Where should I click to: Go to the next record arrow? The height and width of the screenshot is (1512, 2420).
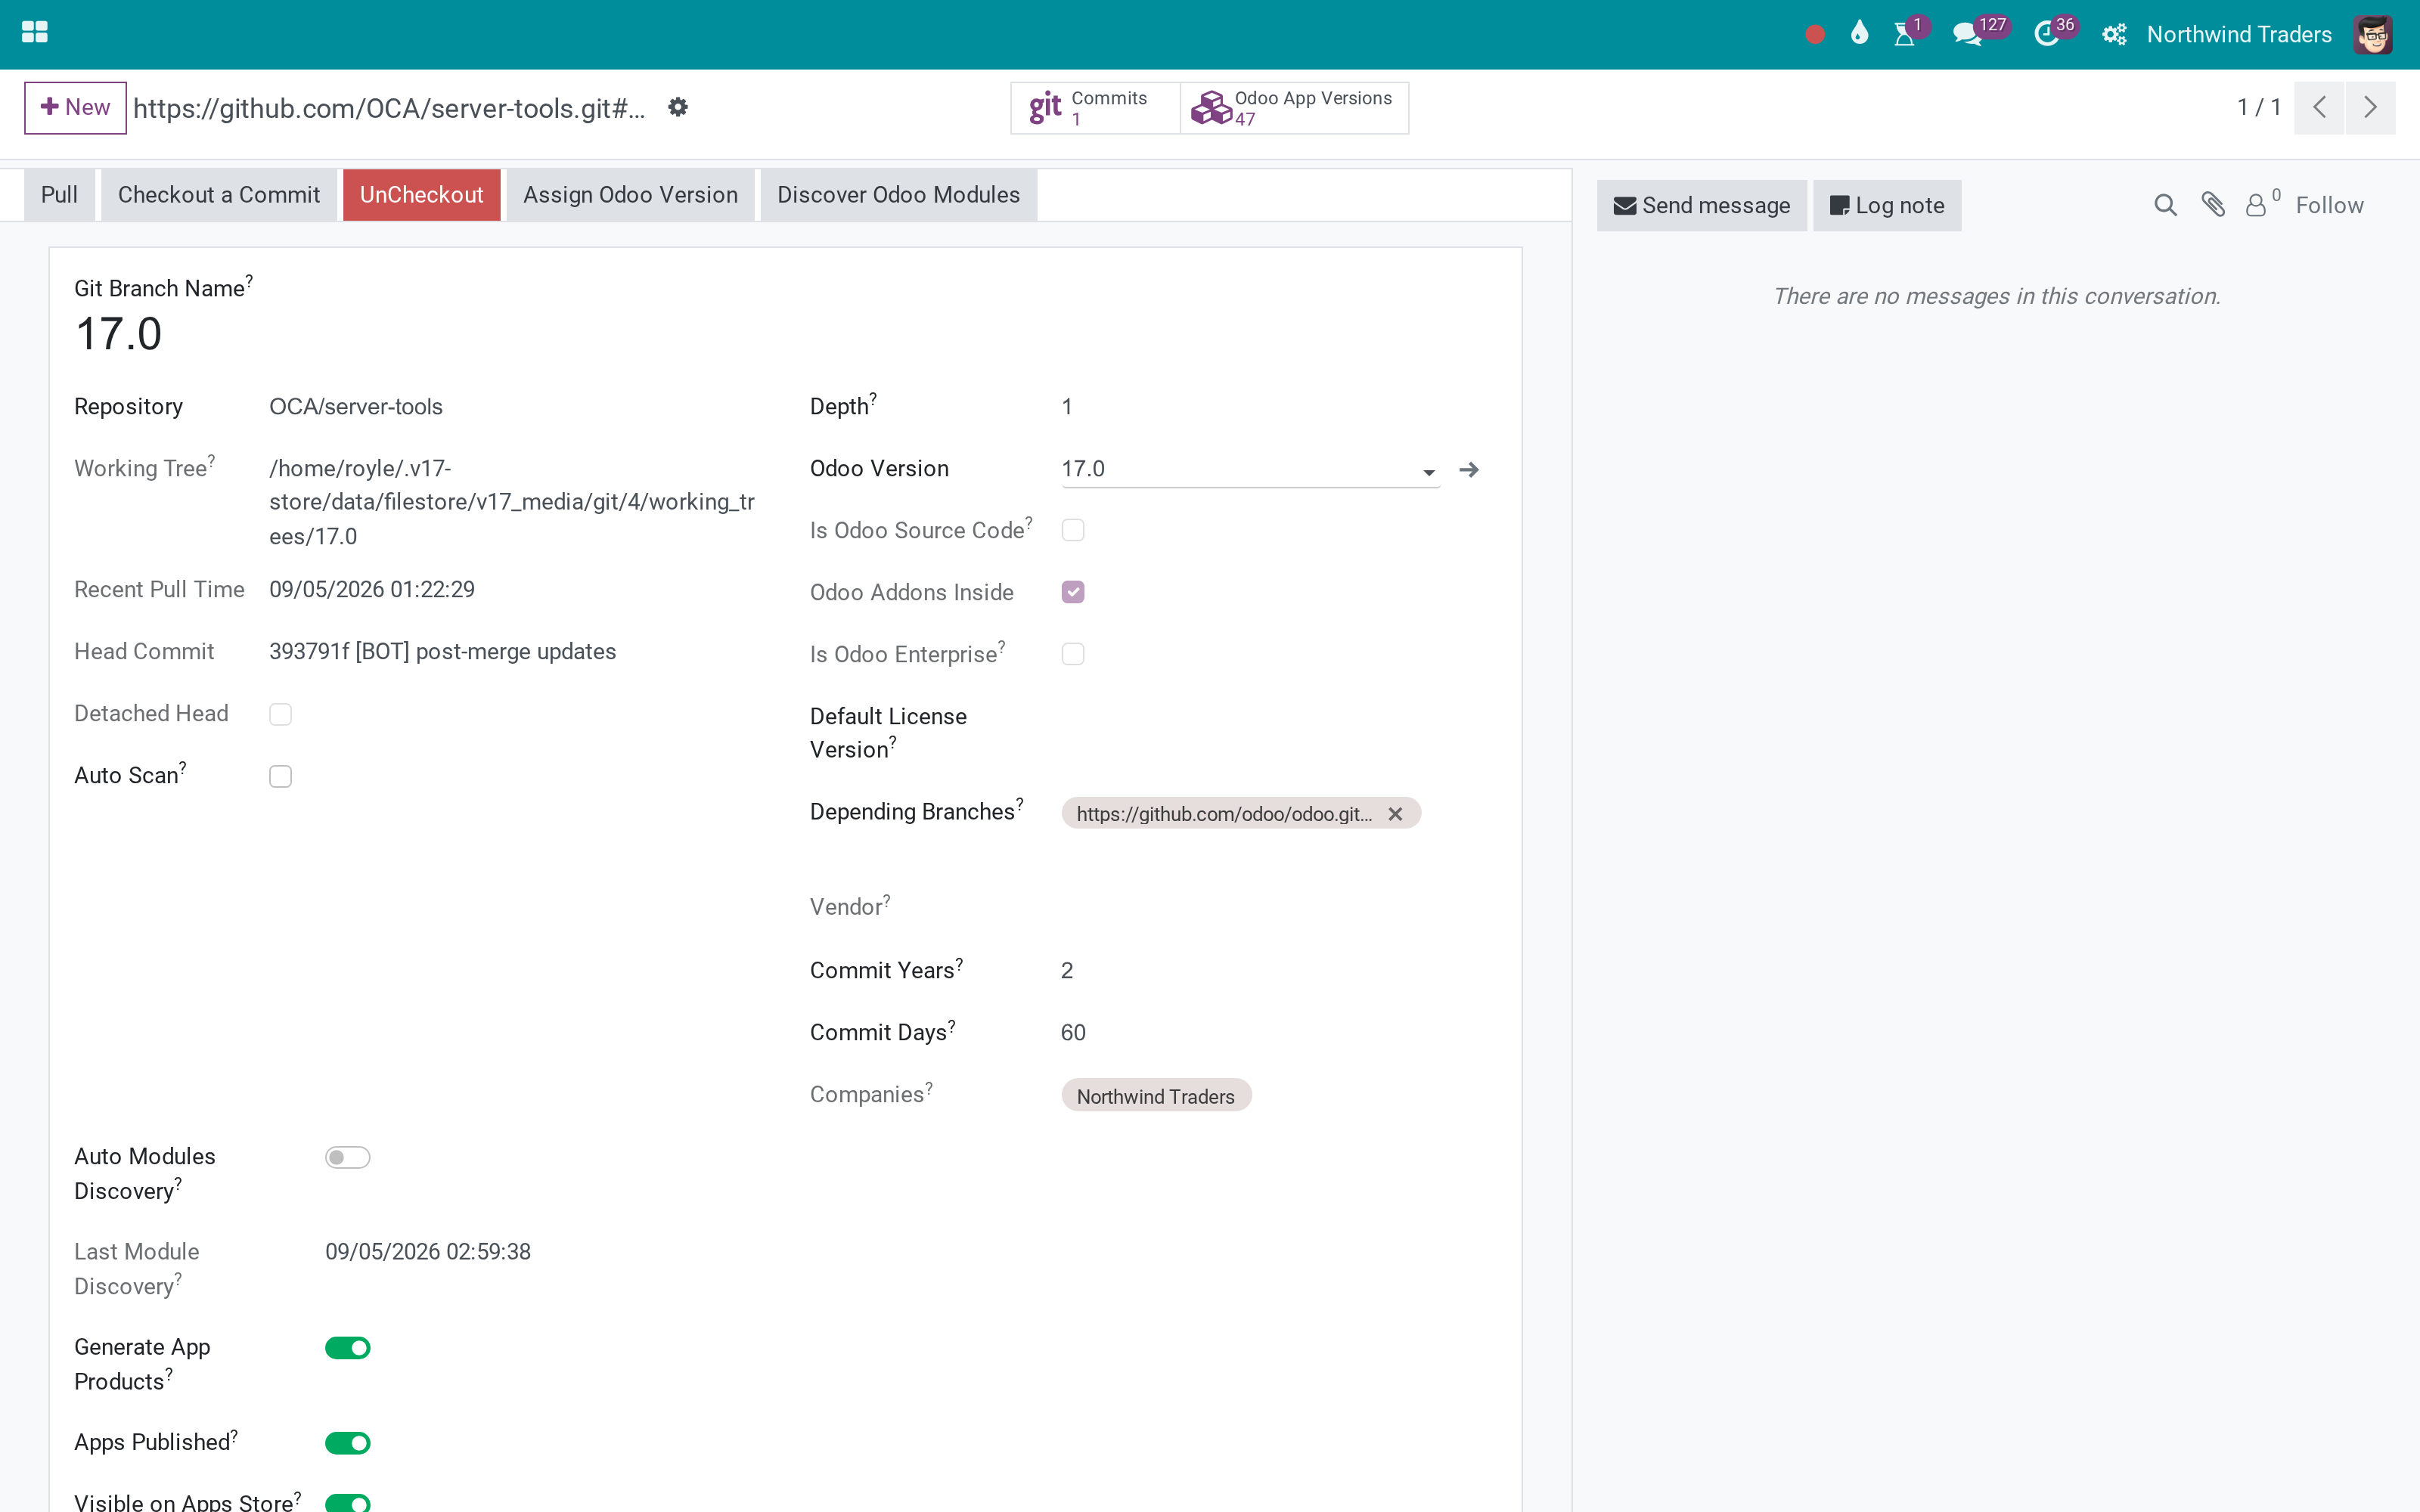pos(2370,107)
